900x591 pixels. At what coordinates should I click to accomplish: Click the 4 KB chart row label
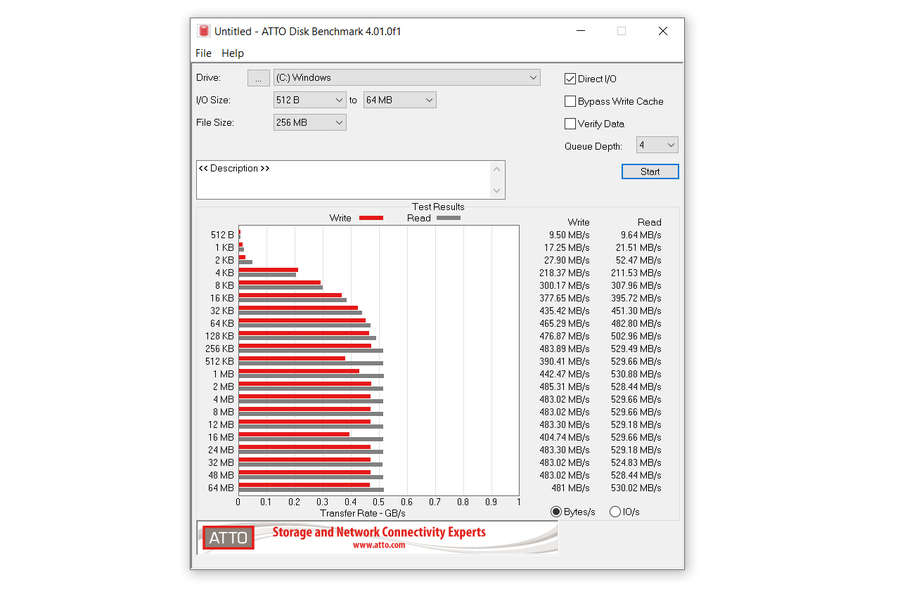point(224,273)
